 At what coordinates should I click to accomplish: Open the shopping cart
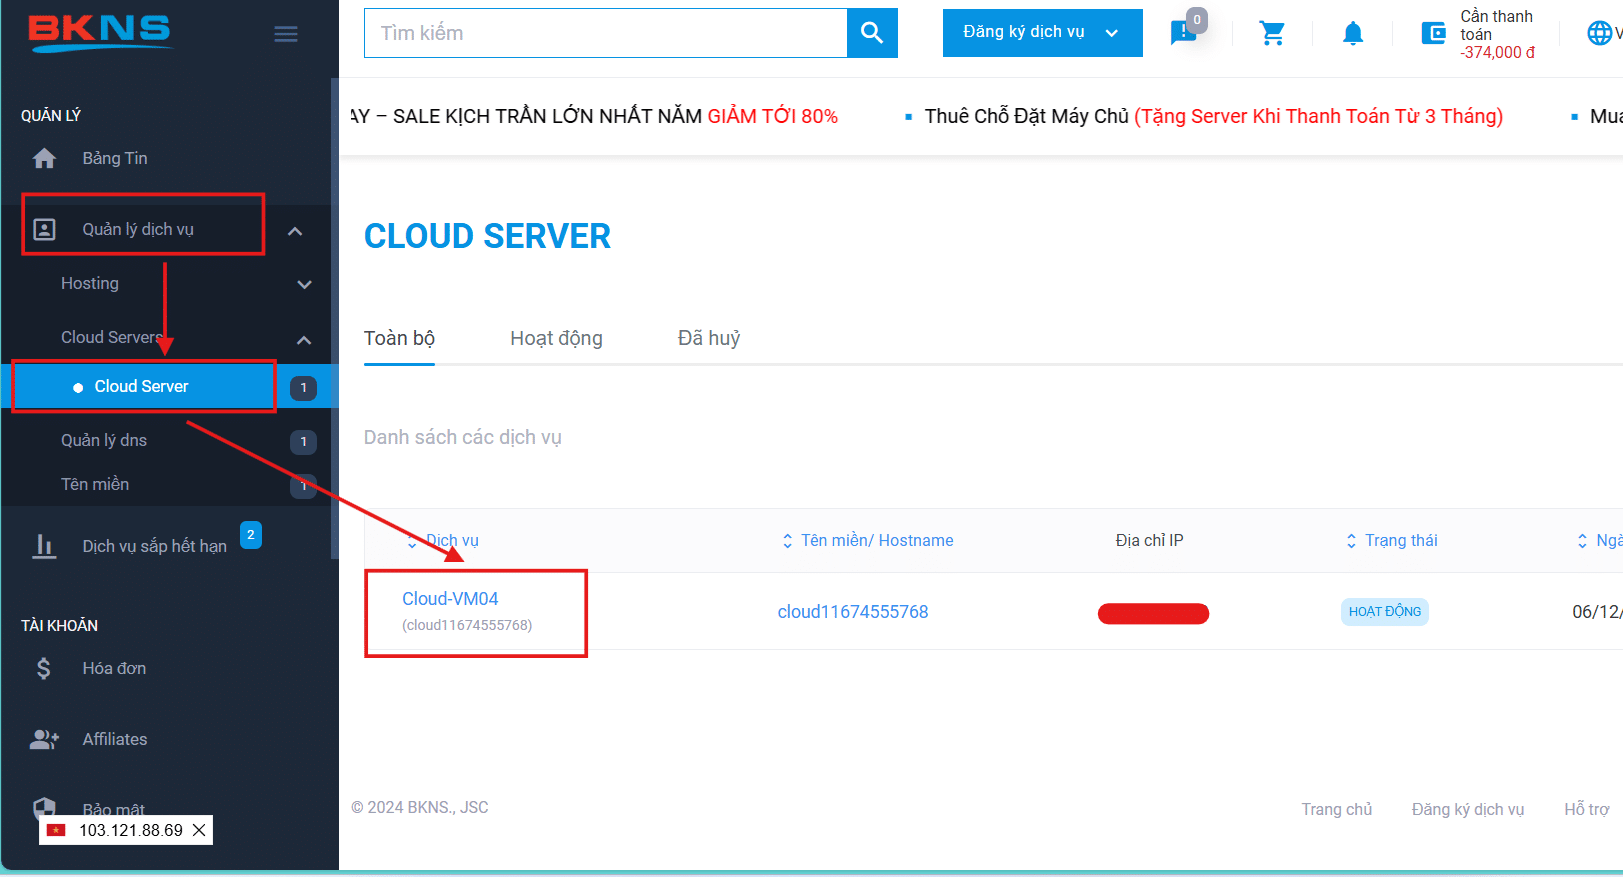(x=1272, y=33)
